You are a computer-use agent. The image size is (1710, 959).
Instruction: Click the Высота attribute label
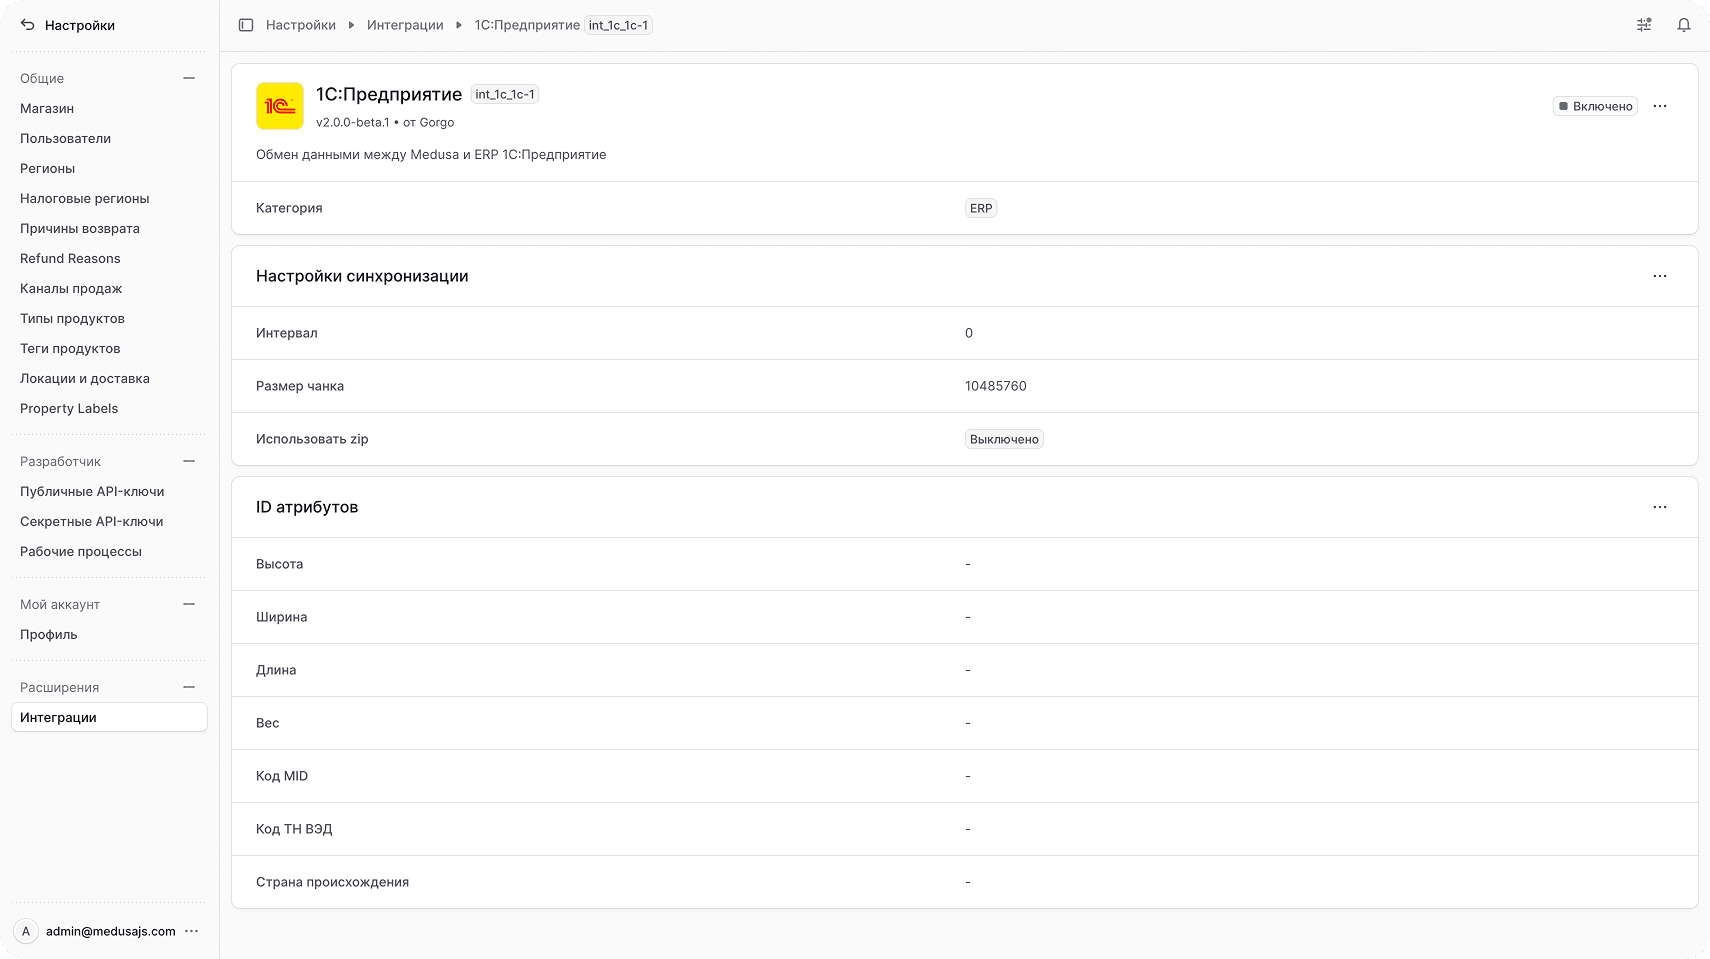(279, 564)
